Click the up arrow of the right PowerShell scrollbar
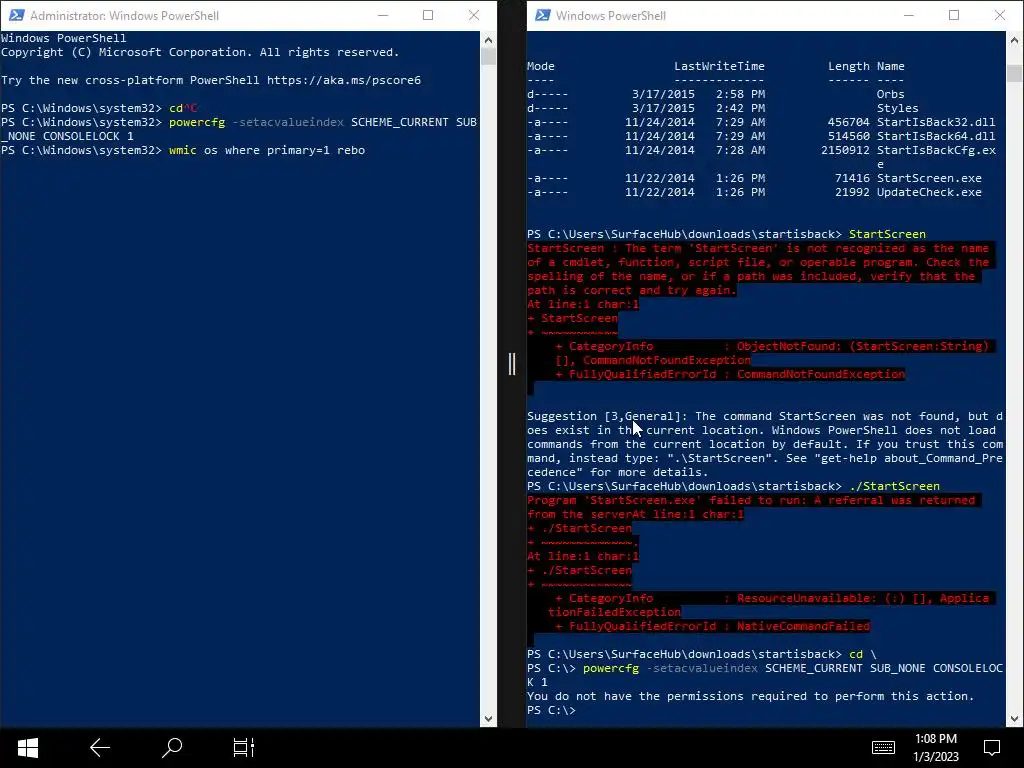The height and width of the screenshot is (768, 1024). (x=1014, y=40)
